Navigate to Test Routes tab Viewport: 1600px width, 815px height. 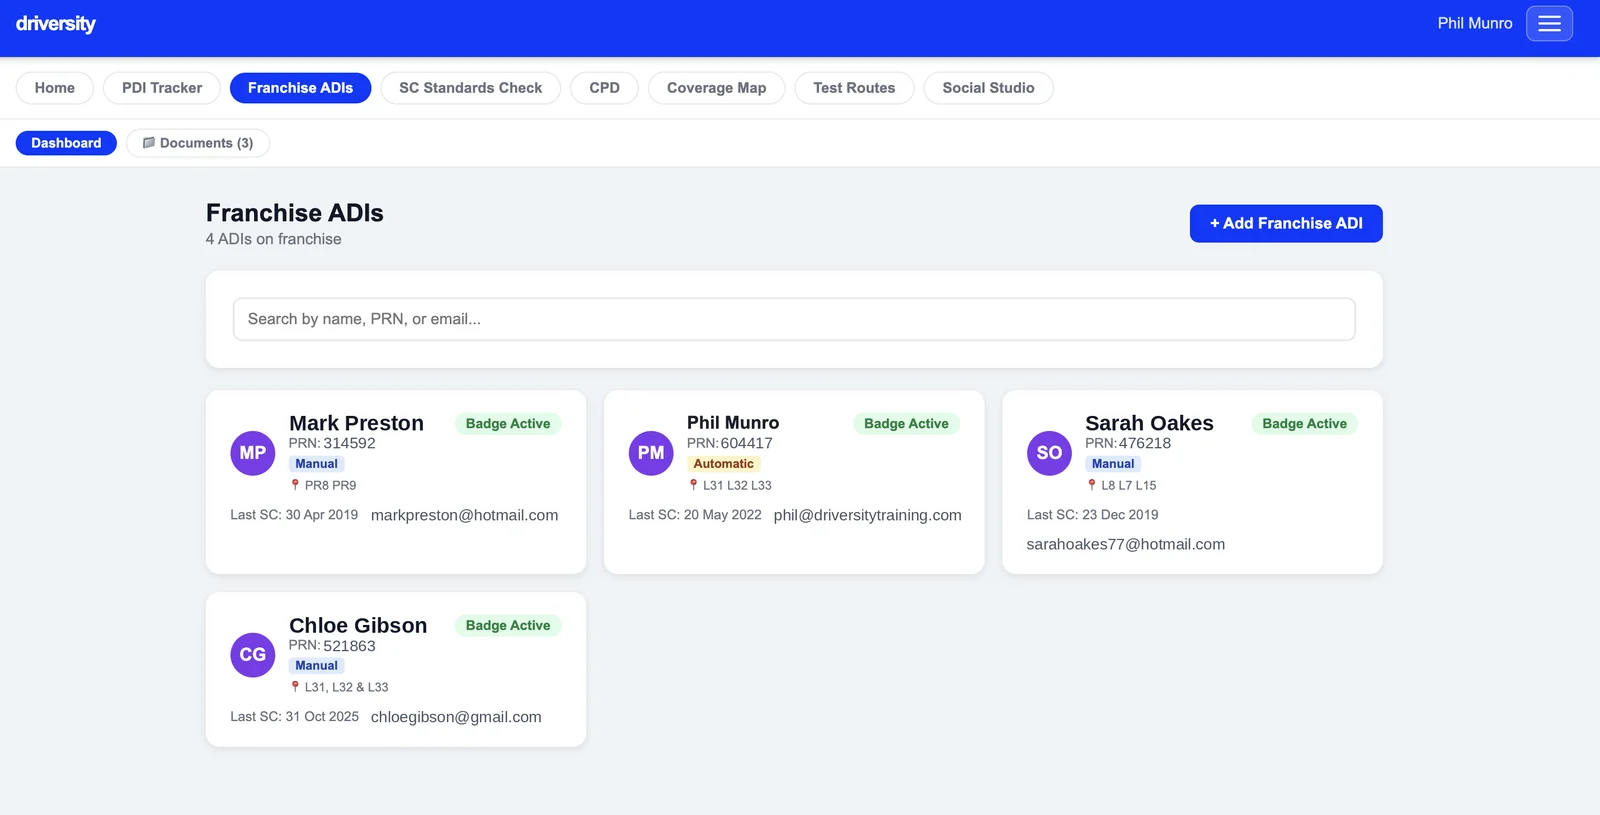pyautogui.click(x=854, y=88)
